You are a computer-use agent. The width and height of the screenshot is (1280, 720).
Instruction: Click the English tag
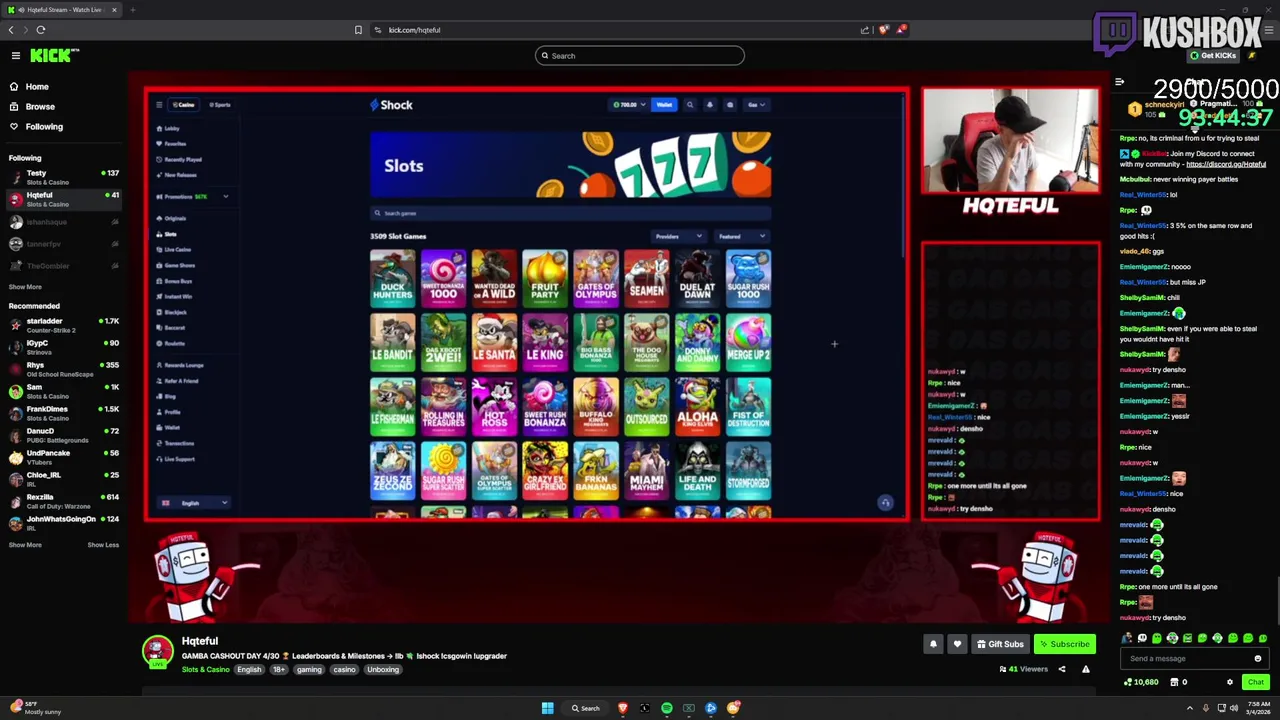(249, 669)
